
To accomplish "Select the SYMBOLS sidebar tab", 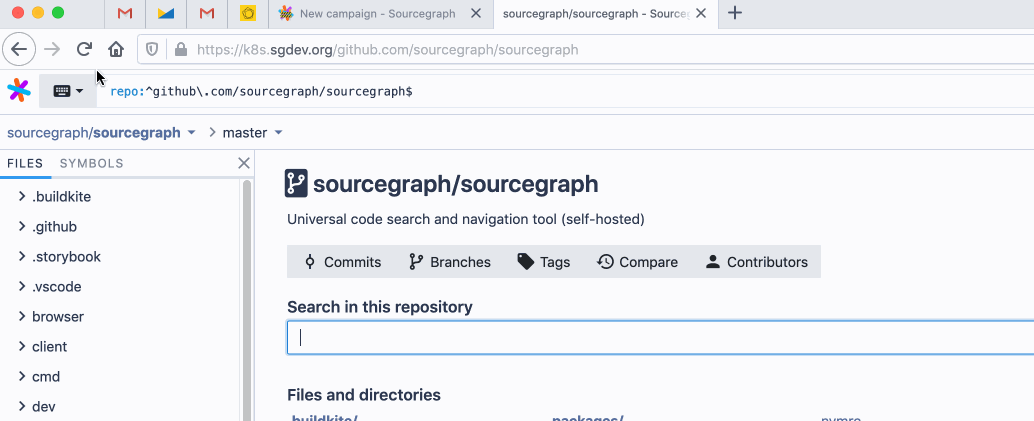I will click(x=92, y=164).
